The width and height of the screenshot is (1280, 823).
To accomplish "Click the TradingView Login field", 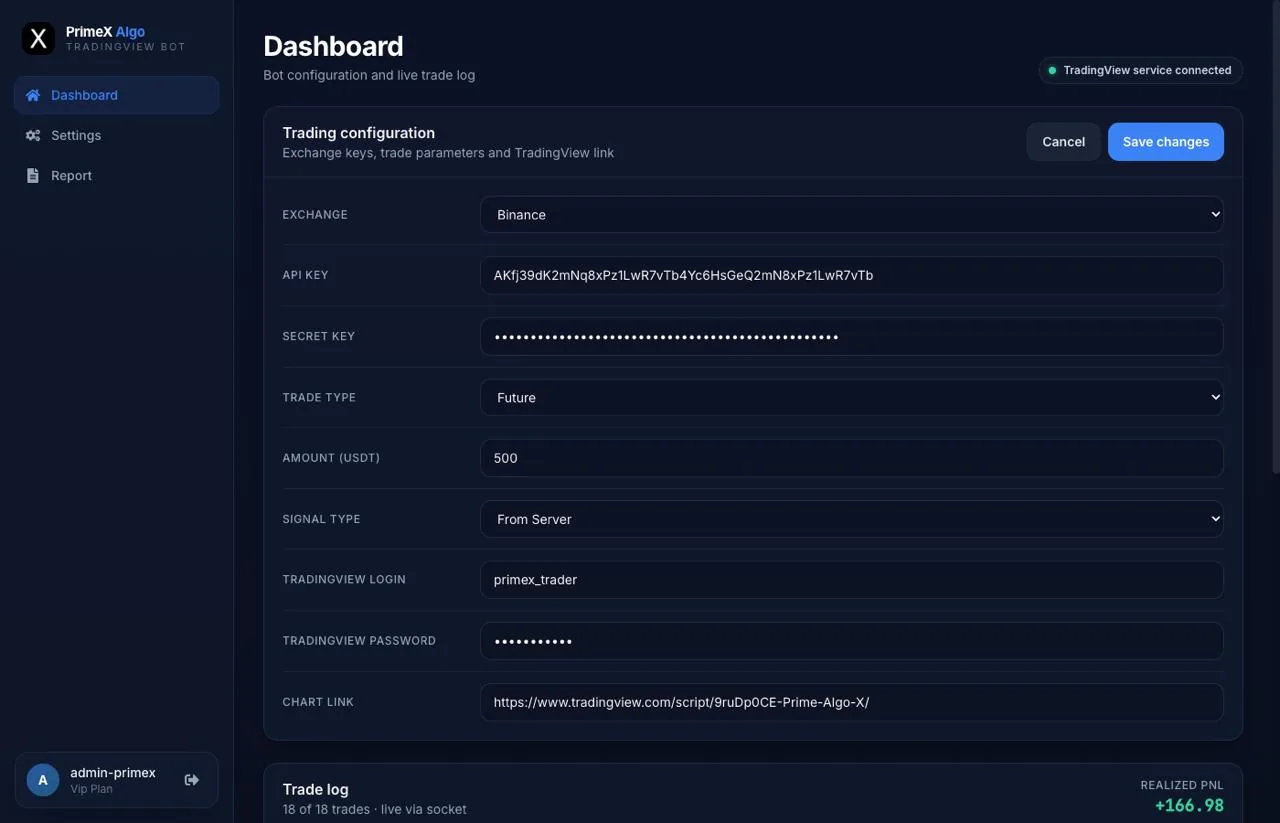I will pos(852,580).
